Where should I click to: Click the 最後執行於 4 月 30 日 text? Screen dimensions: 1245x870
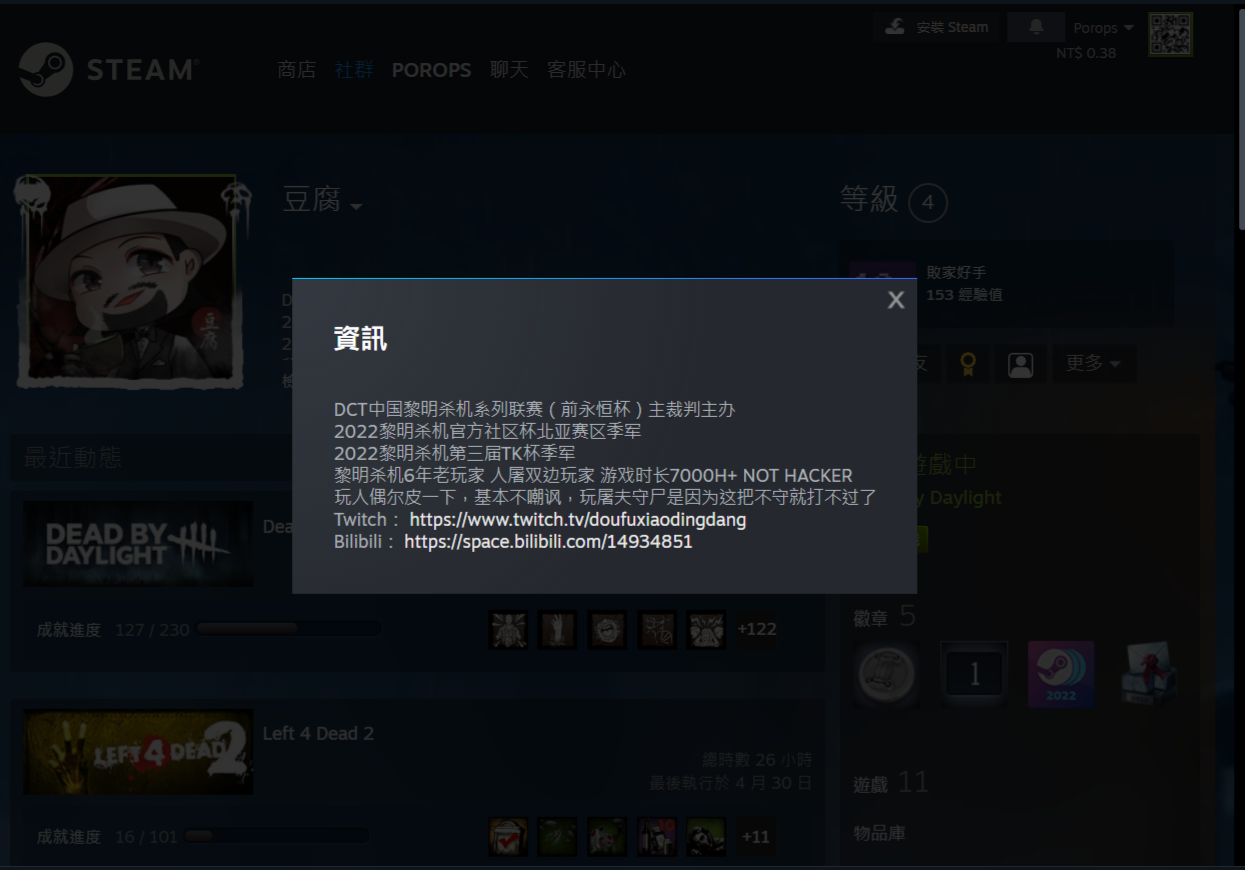click(730, 782)
